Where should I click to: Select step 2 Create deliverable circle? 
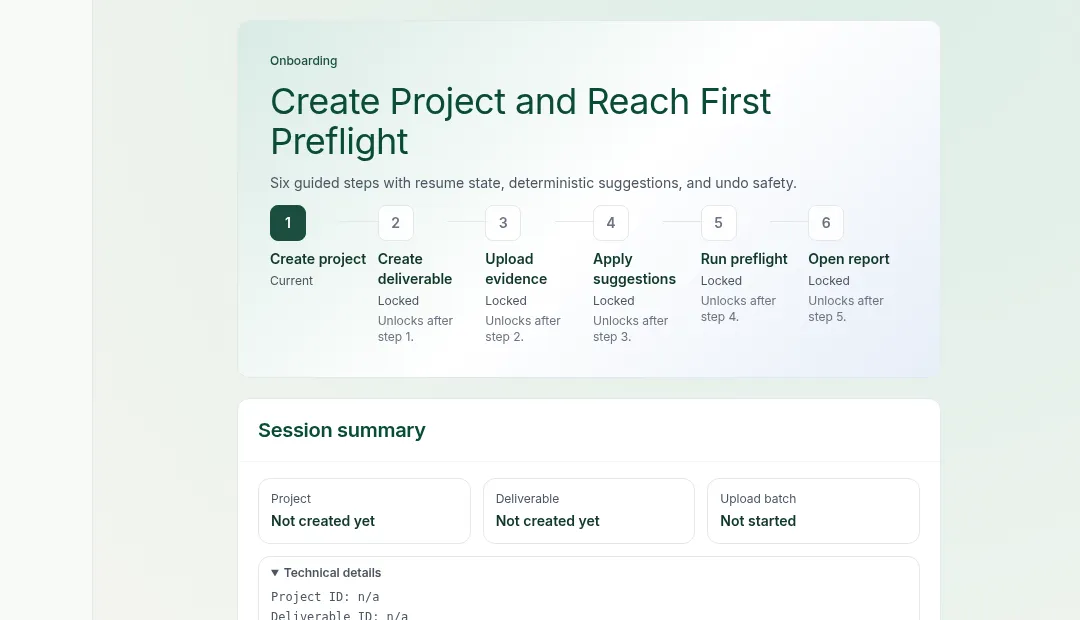pos(395,223)
